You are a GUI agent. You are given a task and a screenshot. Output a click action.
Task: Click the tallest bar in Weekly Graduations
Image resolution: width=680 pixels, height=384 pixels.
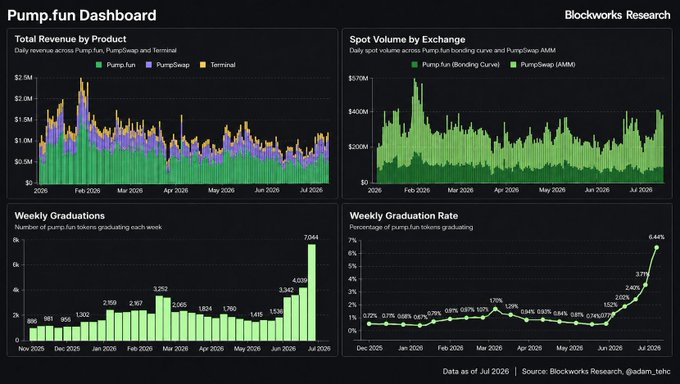312,292
